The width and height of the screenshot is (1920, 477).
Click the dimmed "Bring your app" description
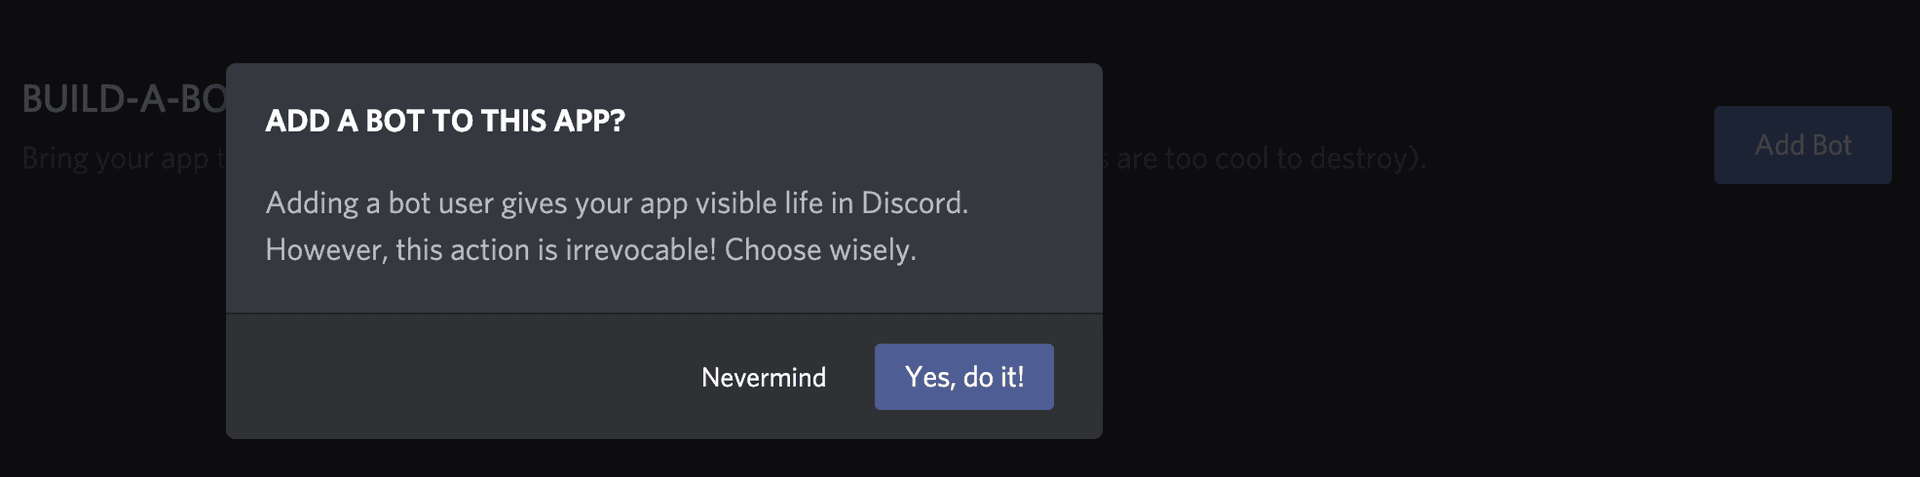(116, 158)
